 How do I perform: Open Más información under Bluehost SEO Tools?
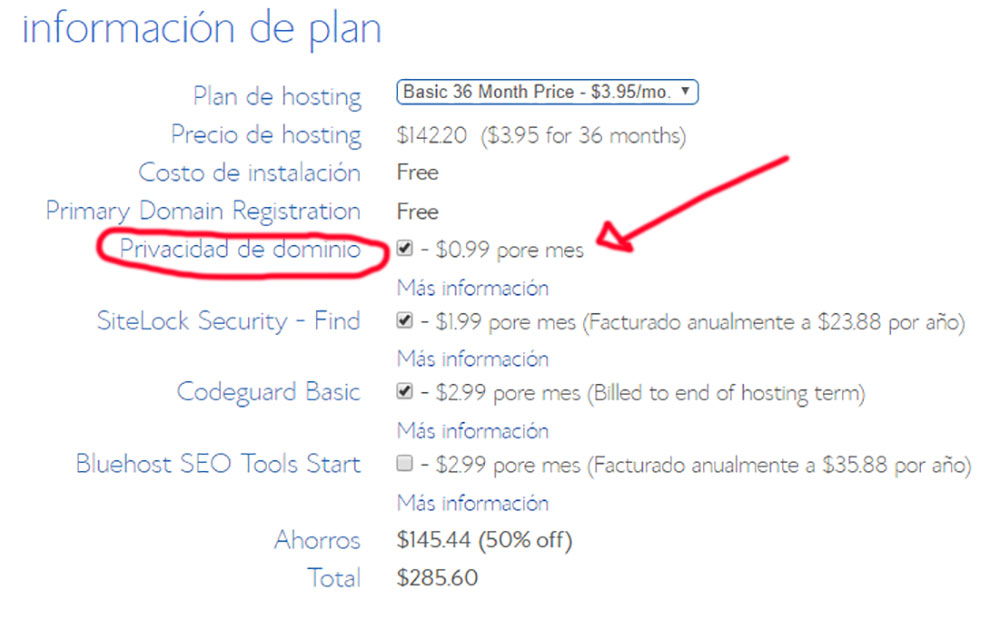[473, 503]
